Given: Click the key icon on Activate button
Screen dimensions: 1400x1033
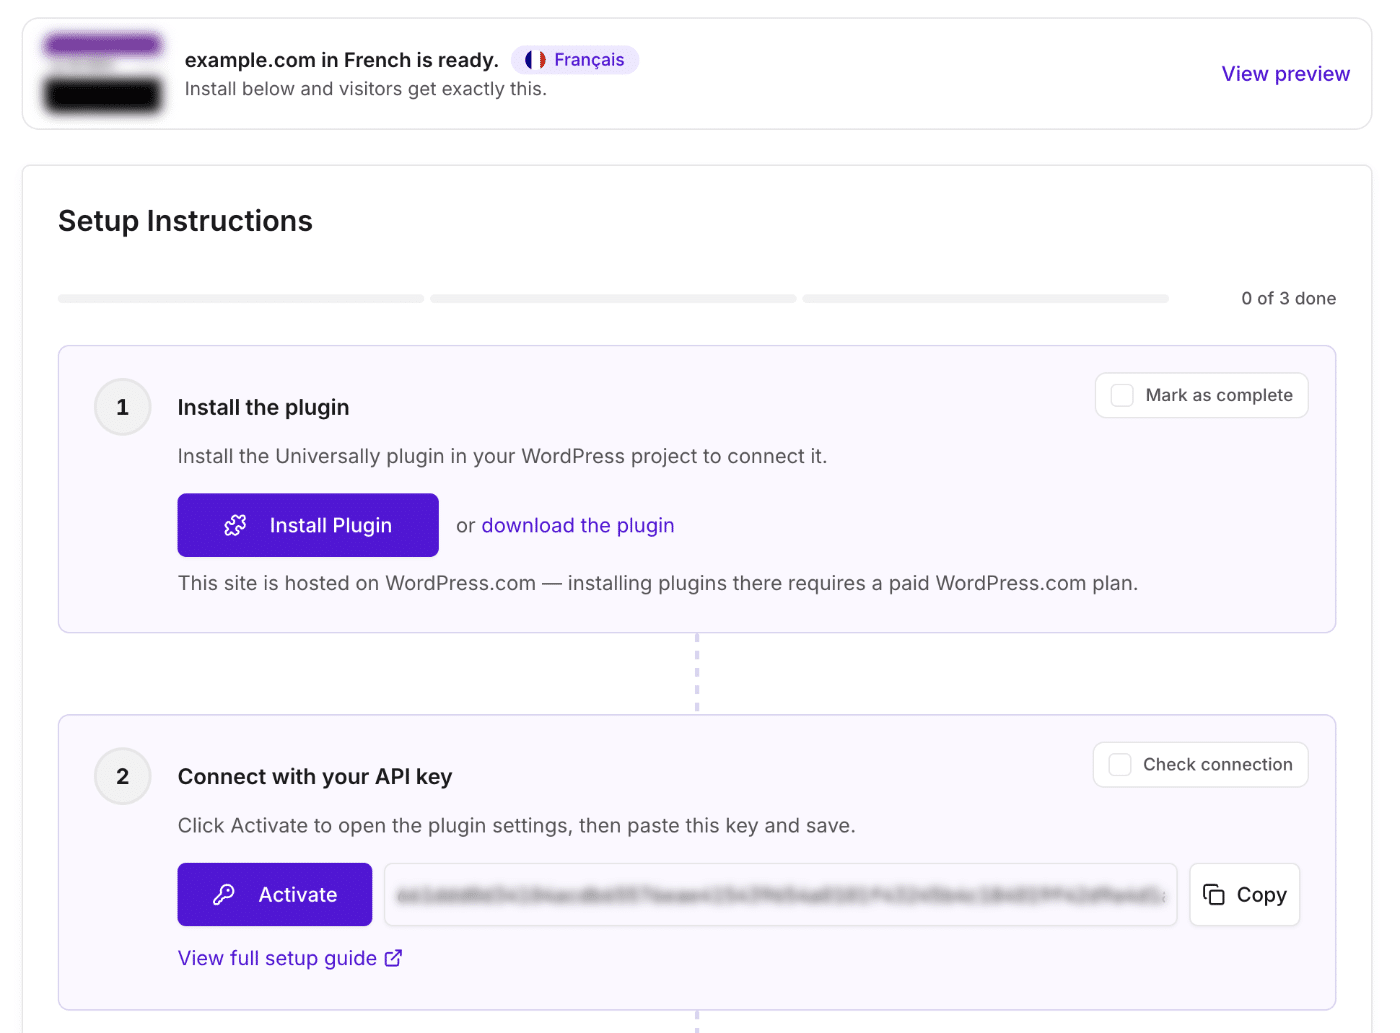Looking at the screenshot, I should point(224,894).
